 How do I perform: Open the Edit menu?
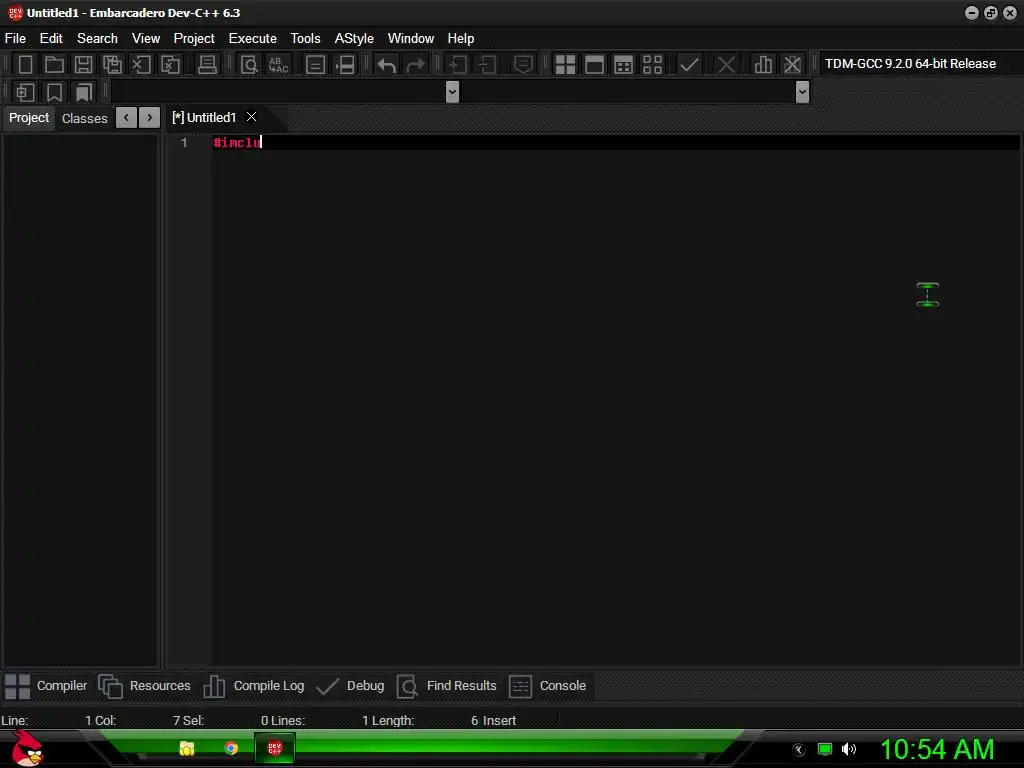[51, 39]
